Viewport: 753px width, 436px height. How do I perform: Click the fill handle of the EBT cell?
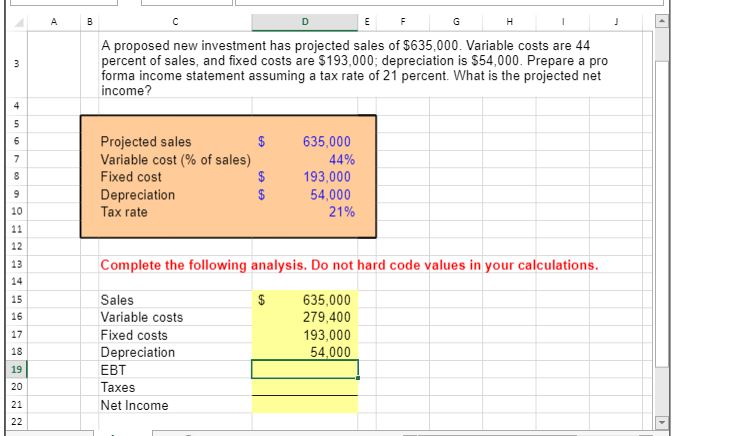pos(358,378)
